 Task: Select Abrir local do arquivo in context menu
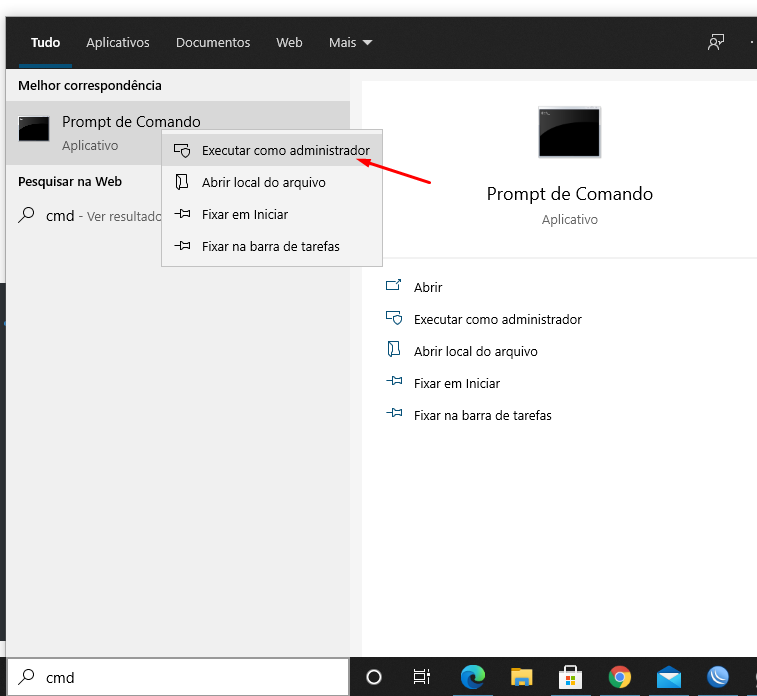click(x=263, y=183)
